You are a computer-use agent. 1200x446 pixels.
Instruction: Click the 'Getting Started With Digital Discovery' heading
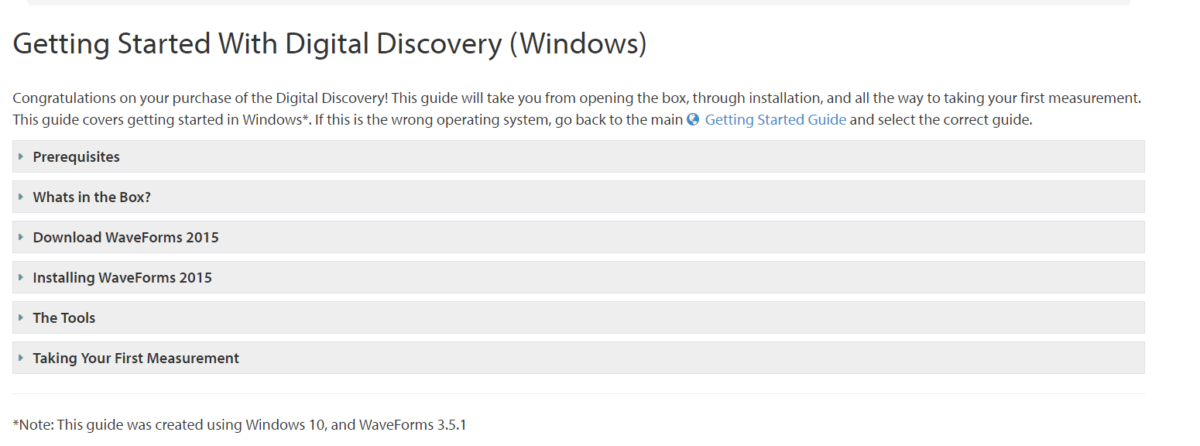coord(330,44)
